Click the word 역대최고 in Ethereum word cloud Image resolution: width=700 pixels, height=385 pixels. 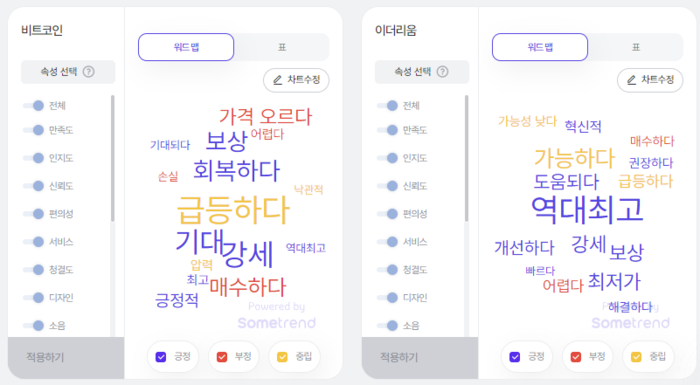point(587,209)
